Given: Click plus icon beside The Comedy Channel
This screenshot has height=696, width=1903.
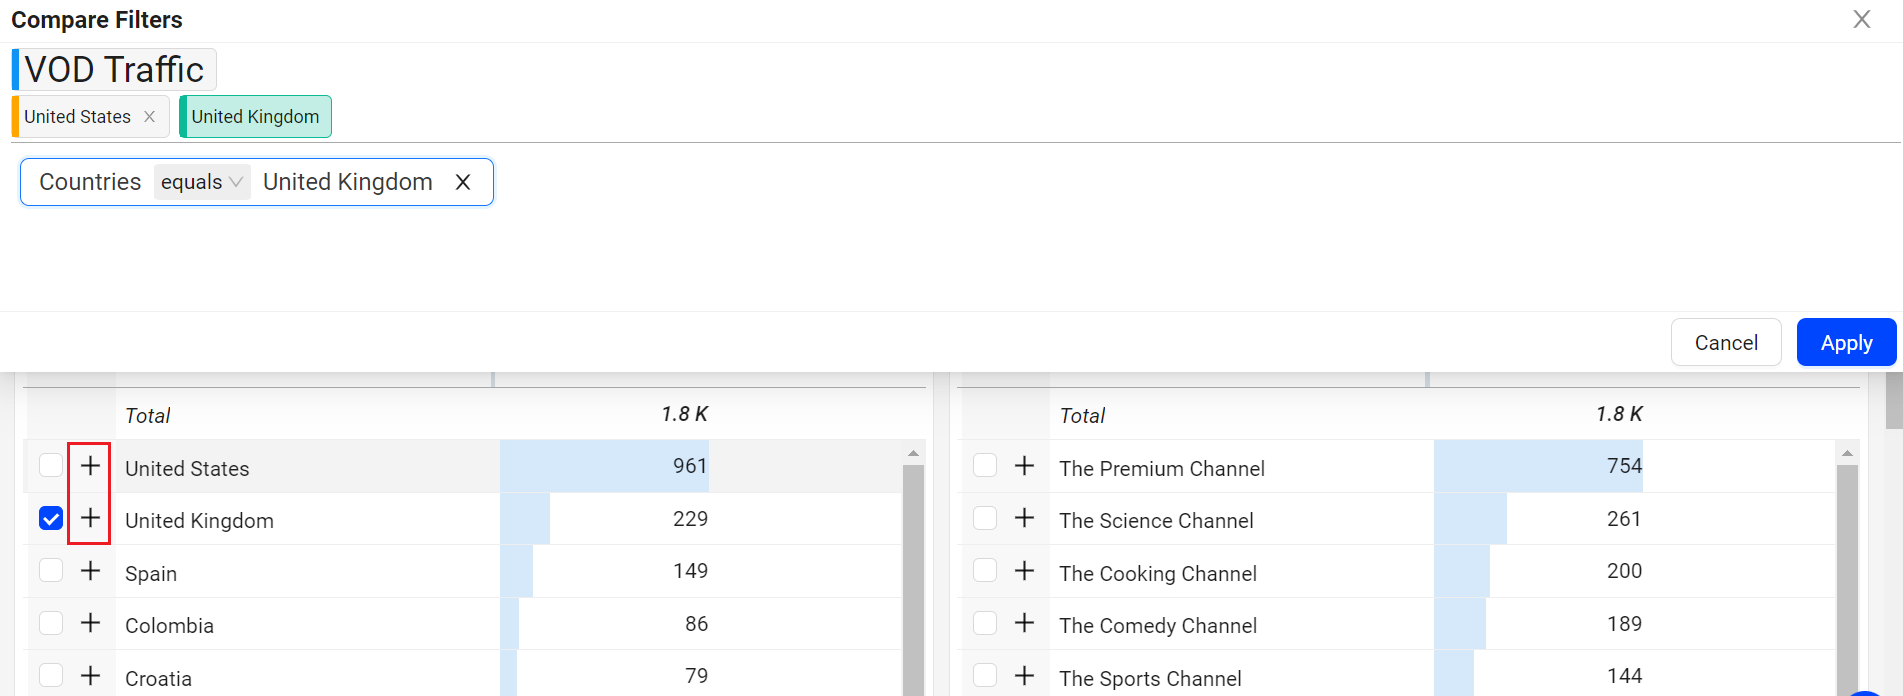Looking at the screenshot, I should tap(1024, 623).
